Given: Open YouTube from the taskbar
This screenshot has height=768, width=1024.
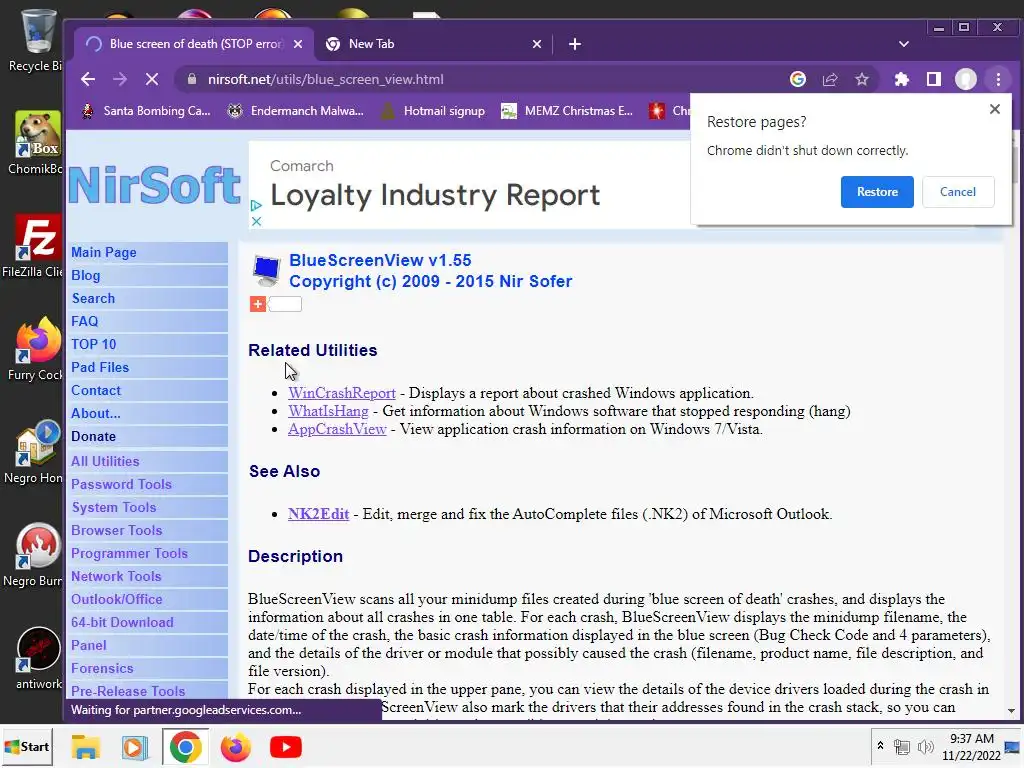Looking at the screenshot, I should click(x=285, y=747).
